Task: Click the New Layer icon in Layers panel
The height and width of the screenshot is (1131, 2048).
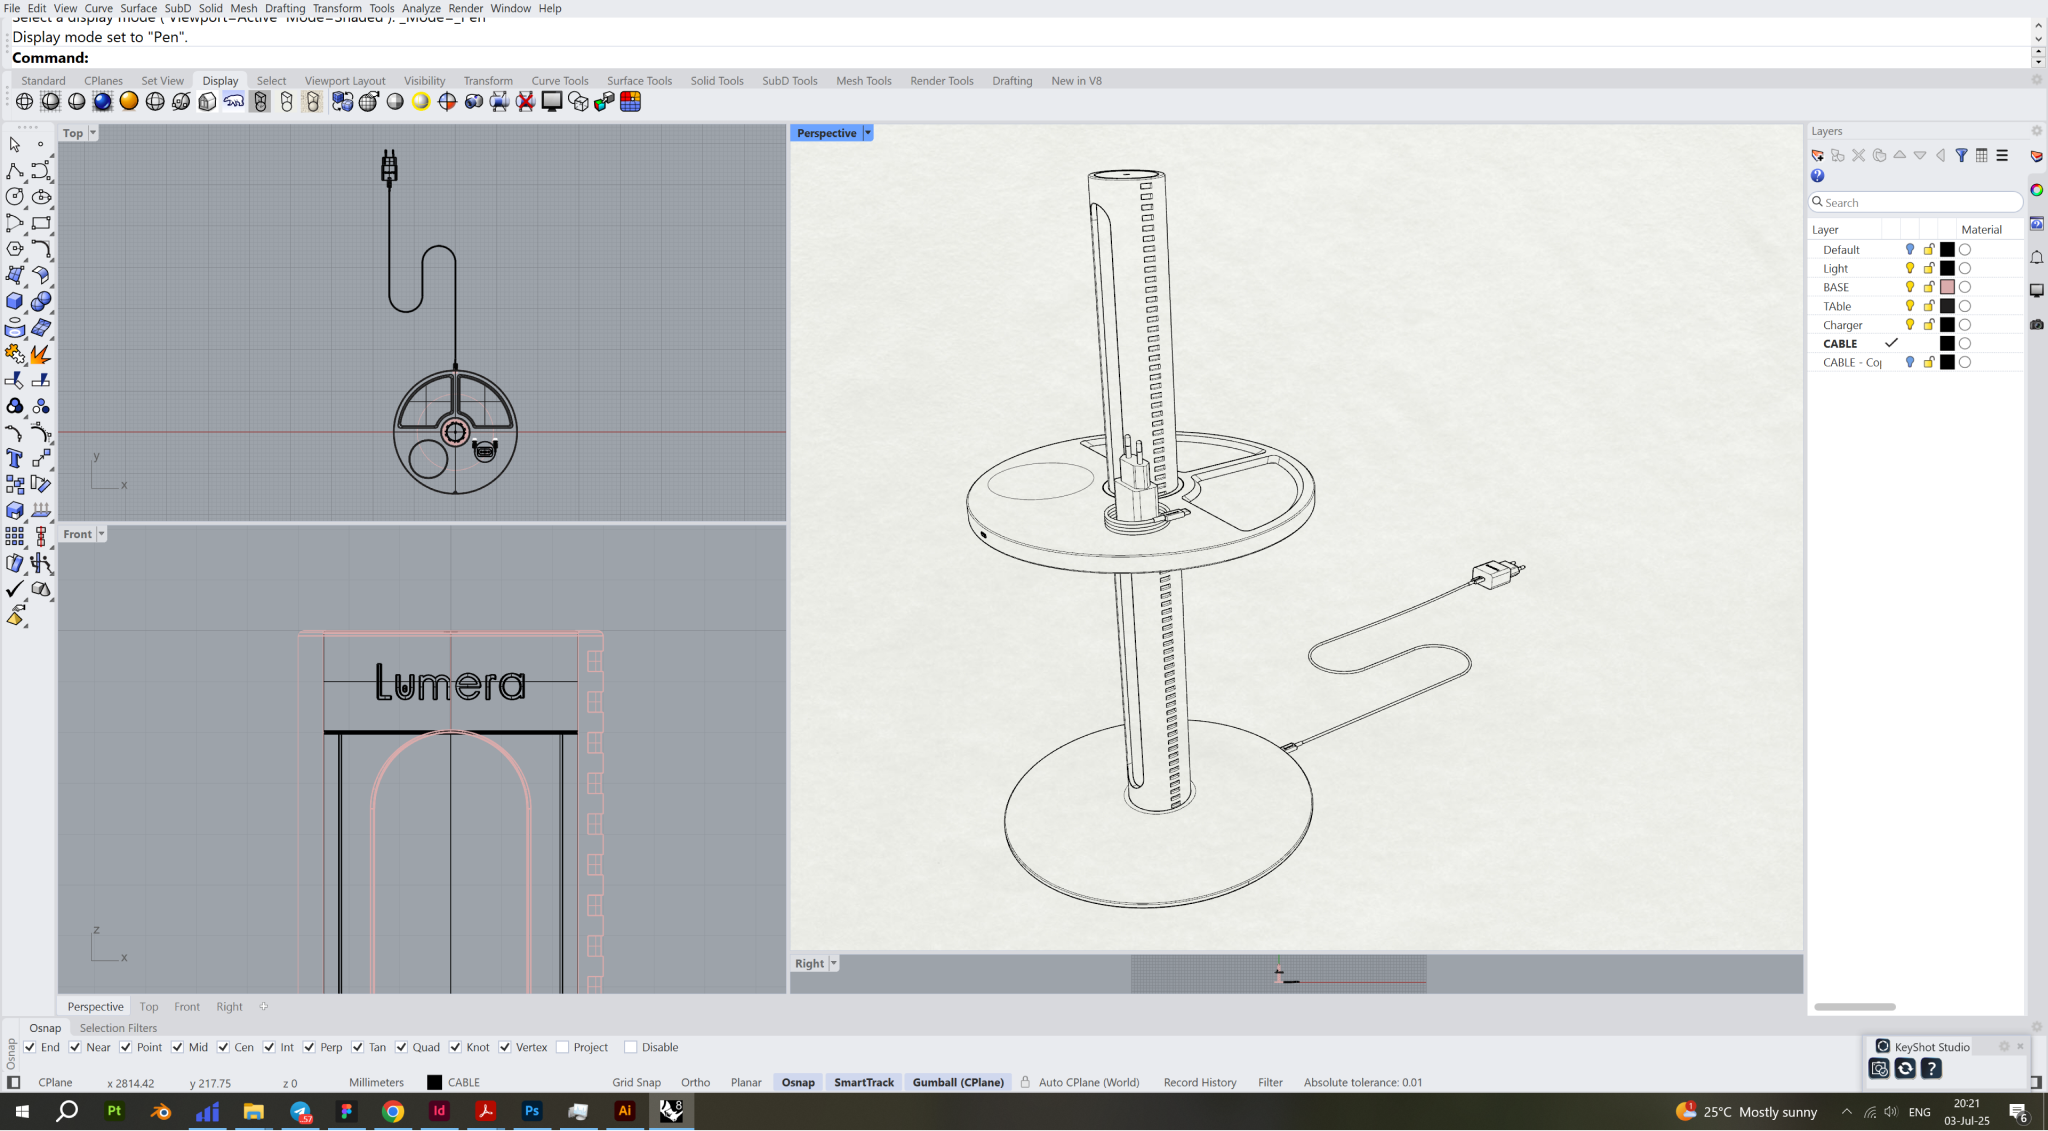Action: click(x=1817, y=156)
